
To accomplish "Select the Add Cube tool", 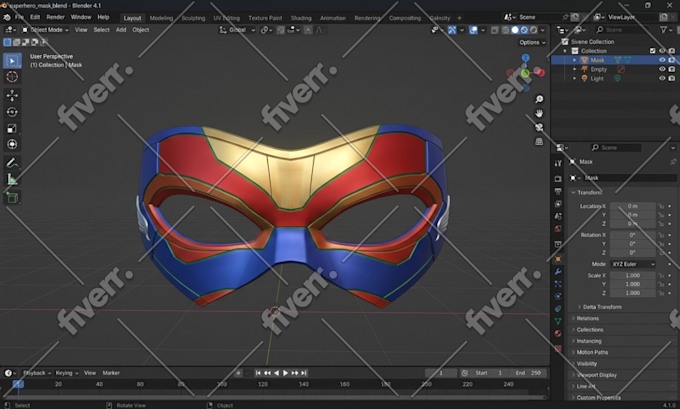I will coord(12,198).
